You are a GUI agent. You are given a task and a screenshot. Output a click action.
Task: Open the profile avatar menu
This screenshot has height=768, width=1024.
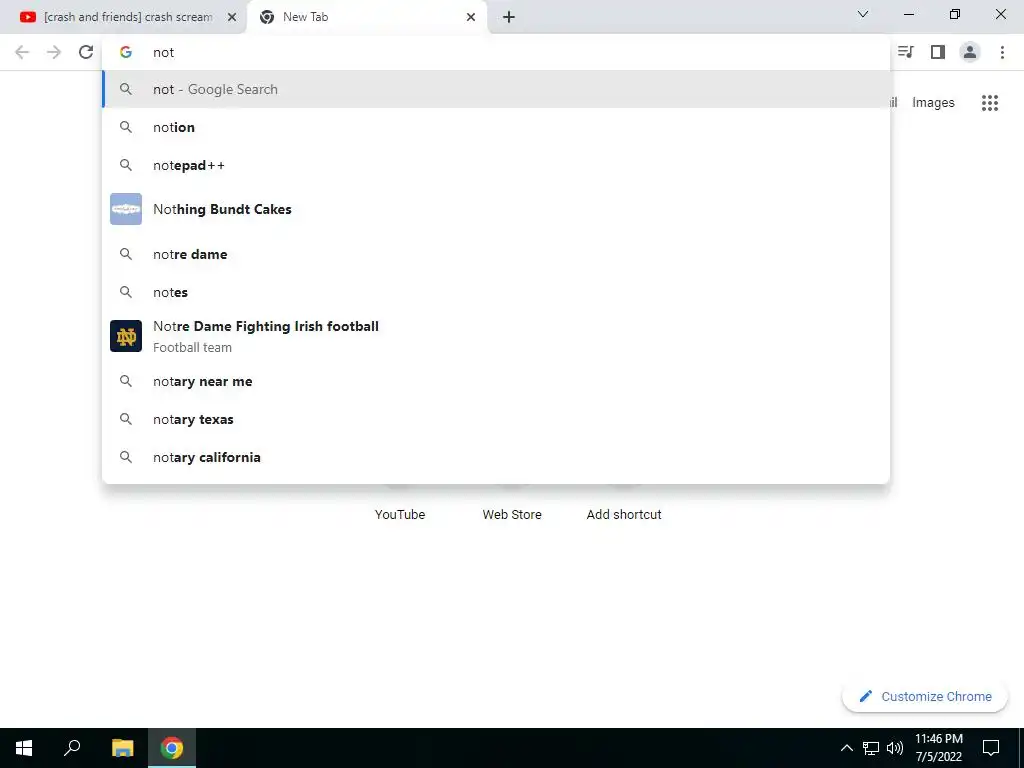(x=970, y=52)
